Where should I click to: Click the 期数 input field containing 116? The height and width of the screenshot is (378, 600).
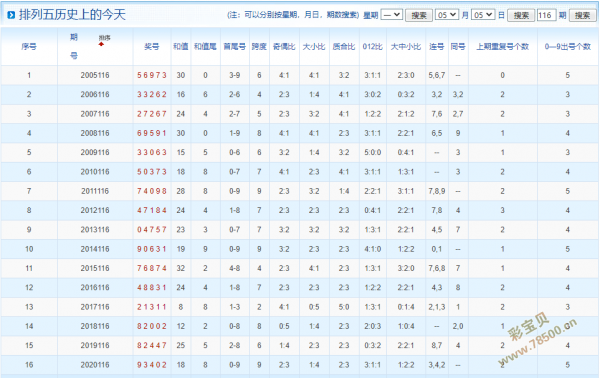click(x=546, y=15)
